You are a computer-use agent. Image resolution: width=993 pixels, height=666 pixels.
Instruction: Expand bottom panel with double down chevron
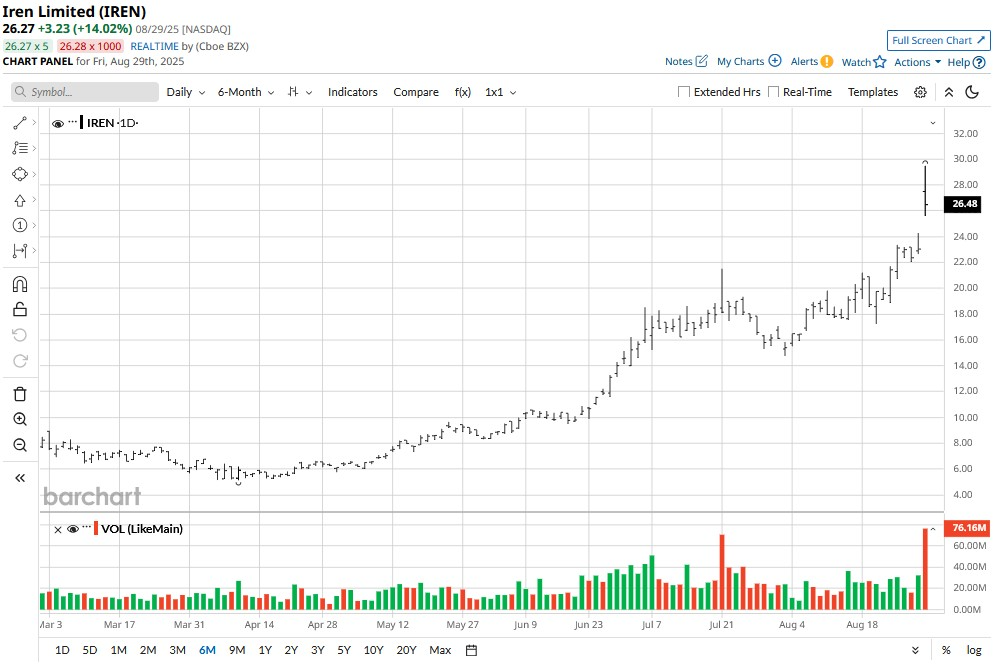[915, 650]
